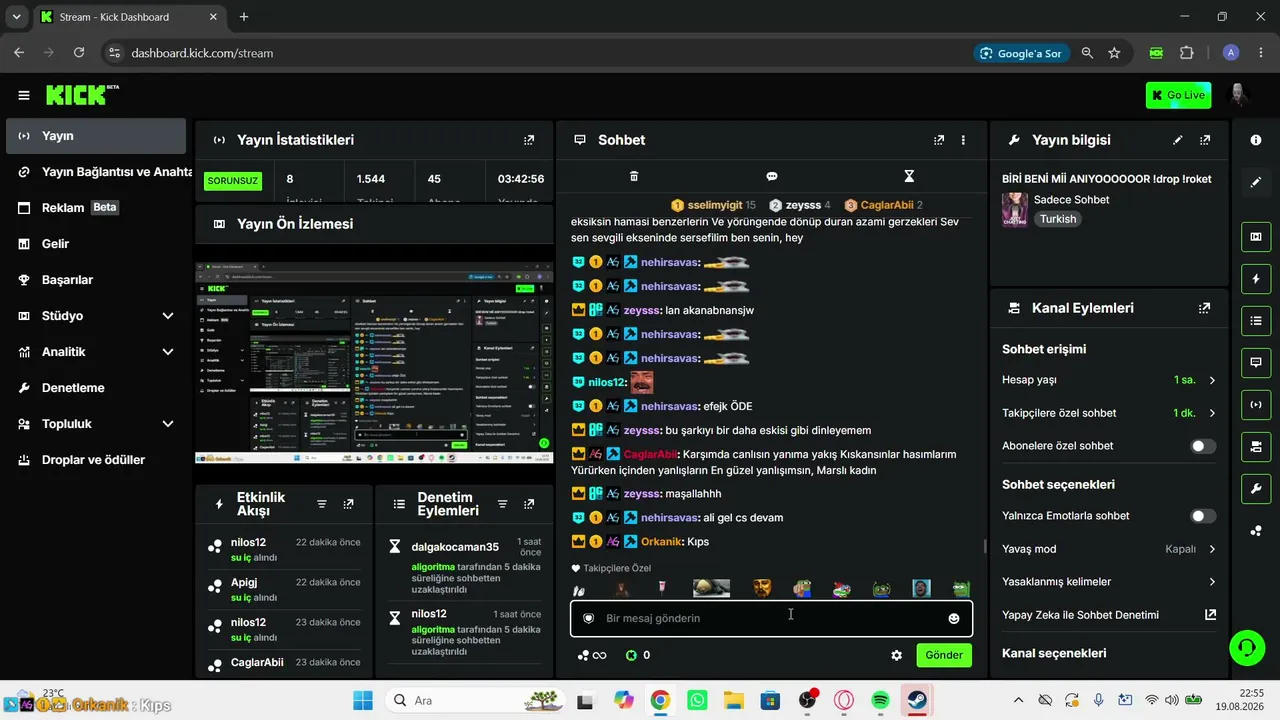Click the stream preview thumbnail
This screenshot has width=1280, height=720.
(374, 362)
